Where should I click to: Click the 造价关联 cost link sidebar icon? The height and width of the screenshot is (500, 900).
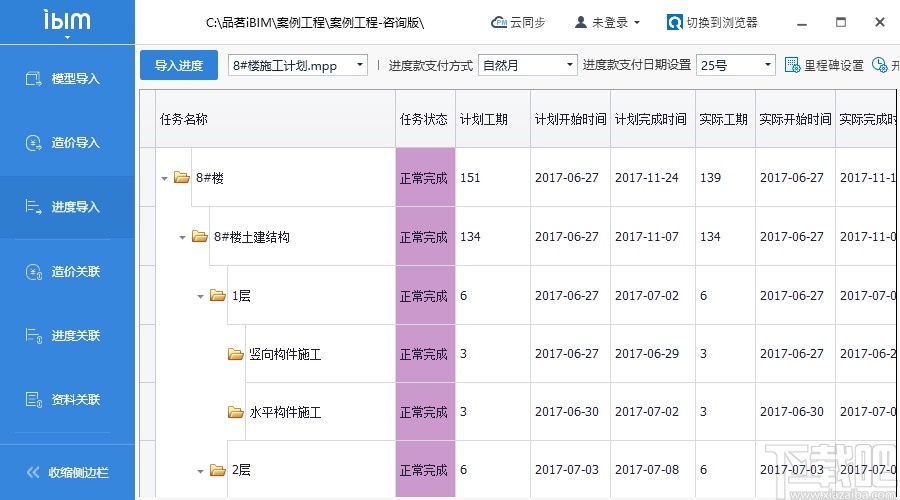(33, 272)
